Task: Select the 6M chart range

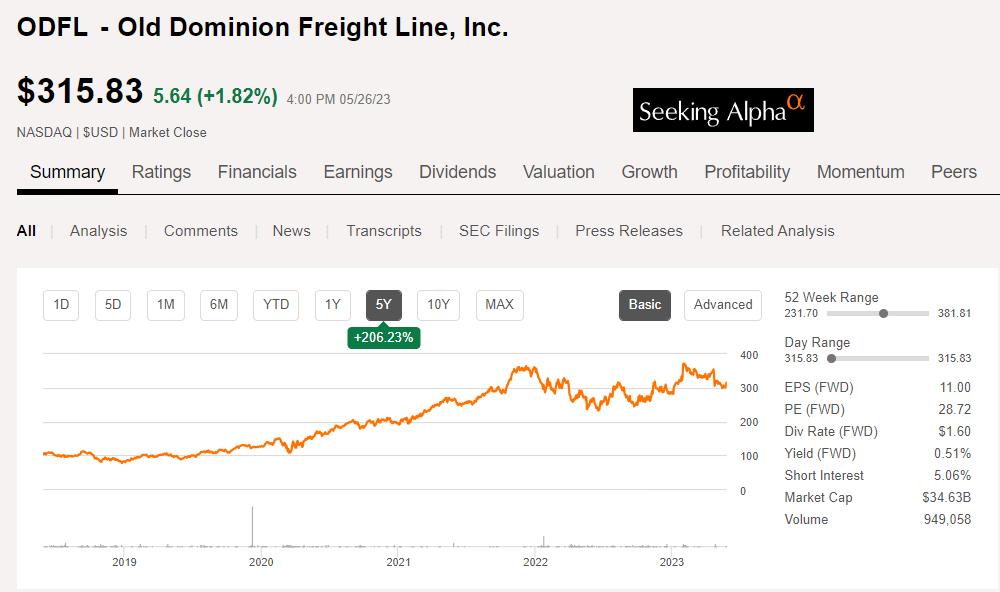Action: pos(218,305)
